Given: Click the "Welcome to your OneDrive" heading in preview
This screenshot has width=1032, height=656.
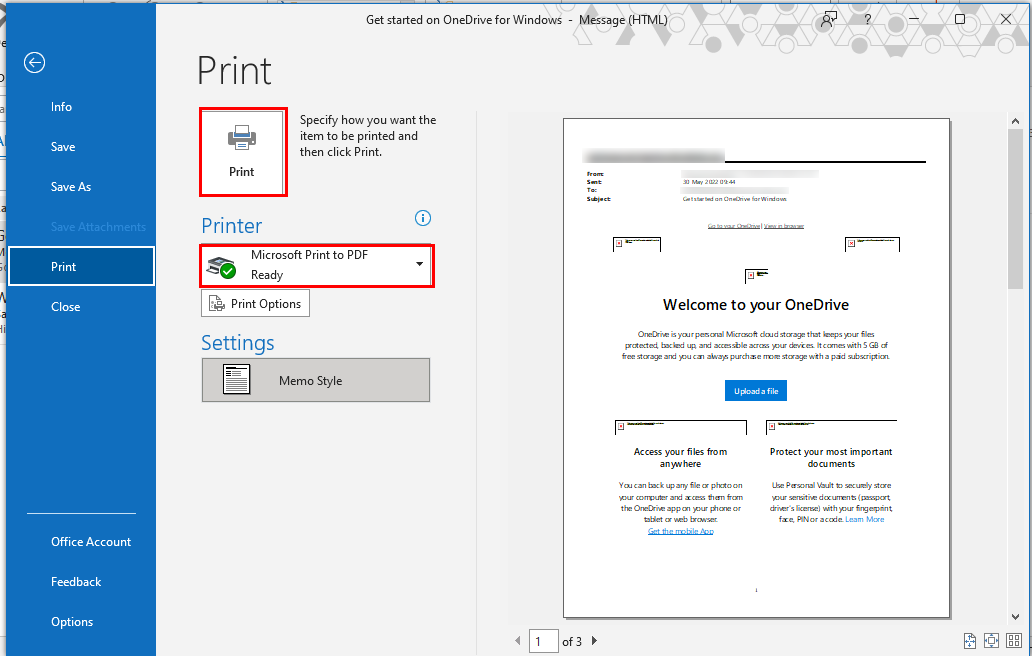Looking at the screenshot, I should tap(756, 305).
